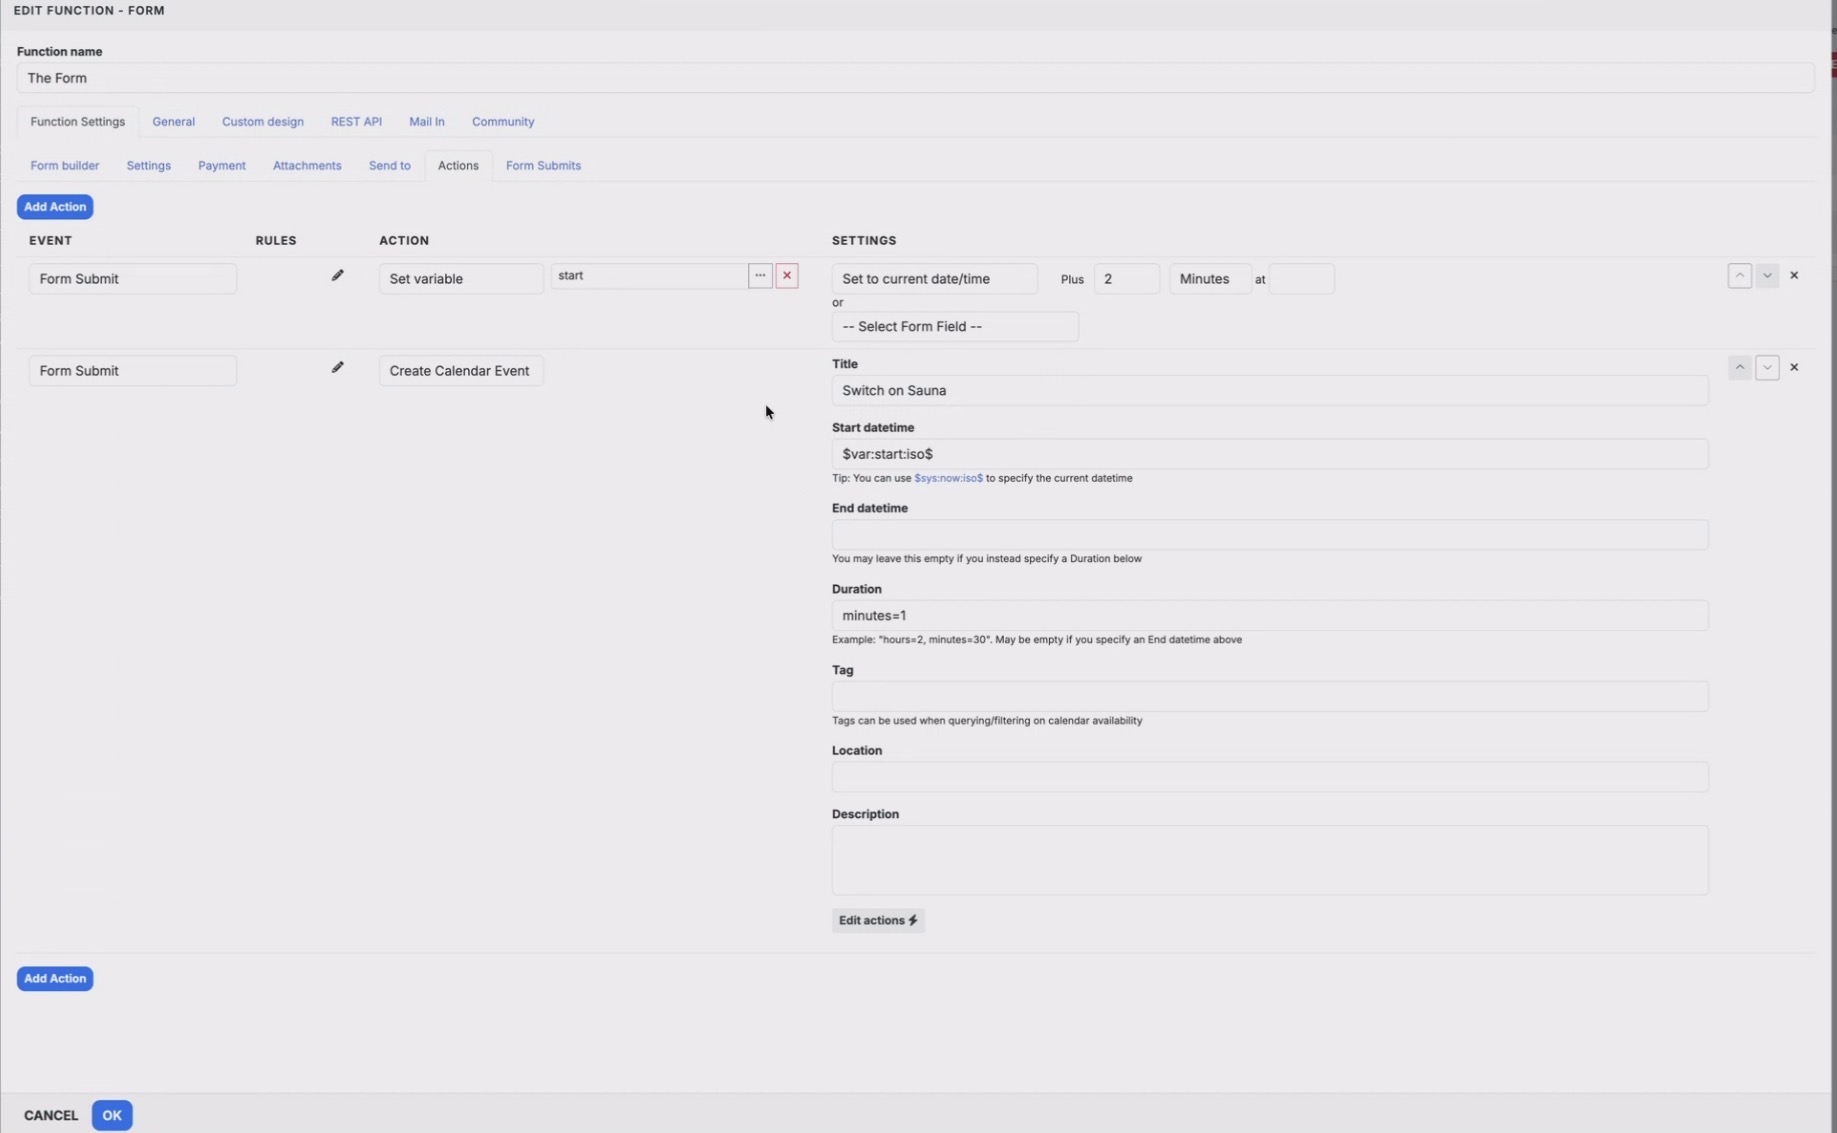Viewport: 1837px width, 1133px height.
Task: Click the Duration input field
Action: 1269,616
